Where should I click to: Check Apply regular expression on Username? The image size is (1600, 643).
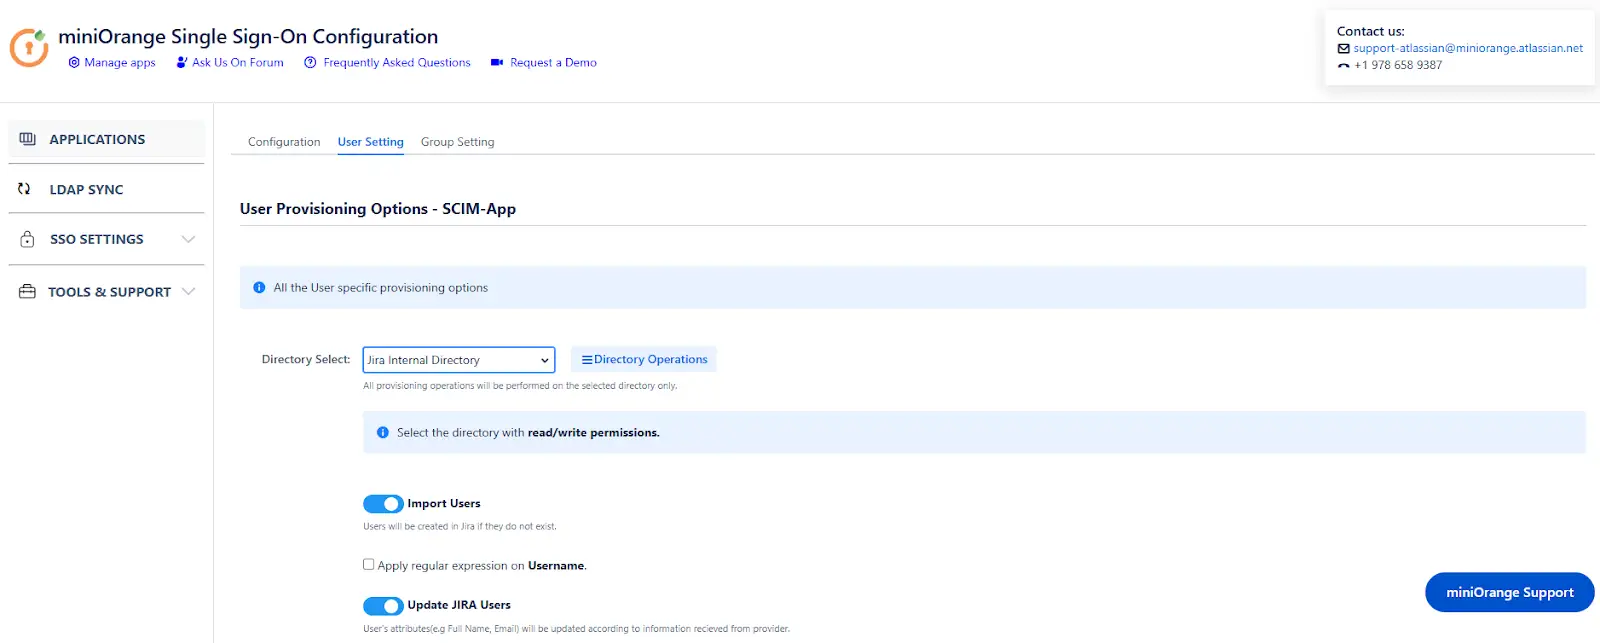pos(368,564)
